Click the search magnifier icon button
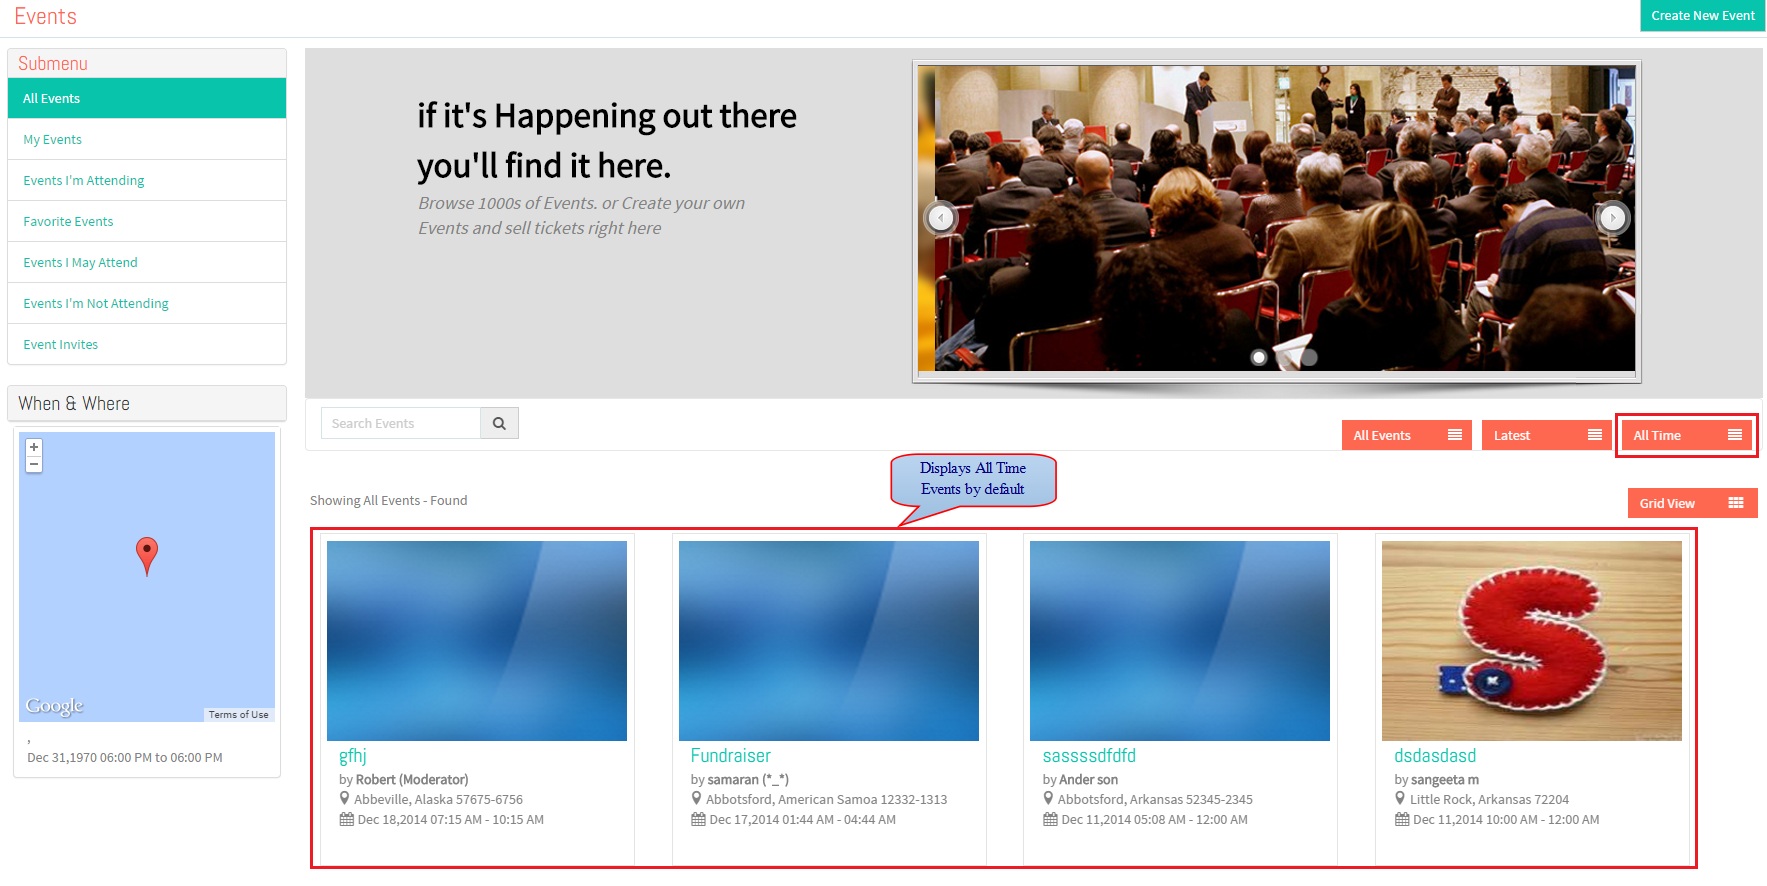This screenshot has width=1767, height=886. pyautogui.click(x=499, y=423)
